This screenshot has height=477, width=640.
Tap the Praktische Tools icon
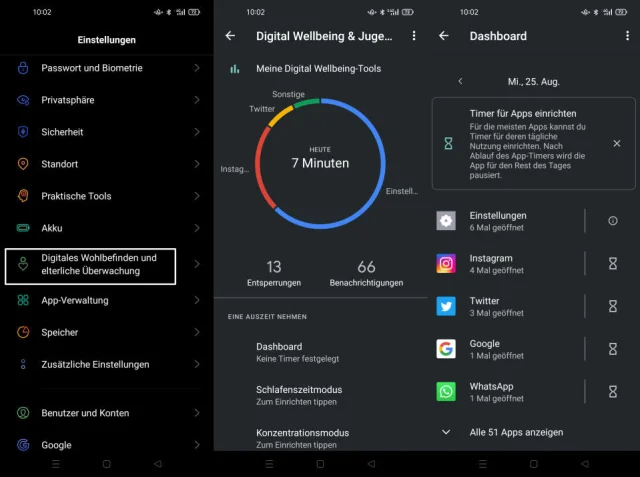pyautogui.click(x=23, y=196)
